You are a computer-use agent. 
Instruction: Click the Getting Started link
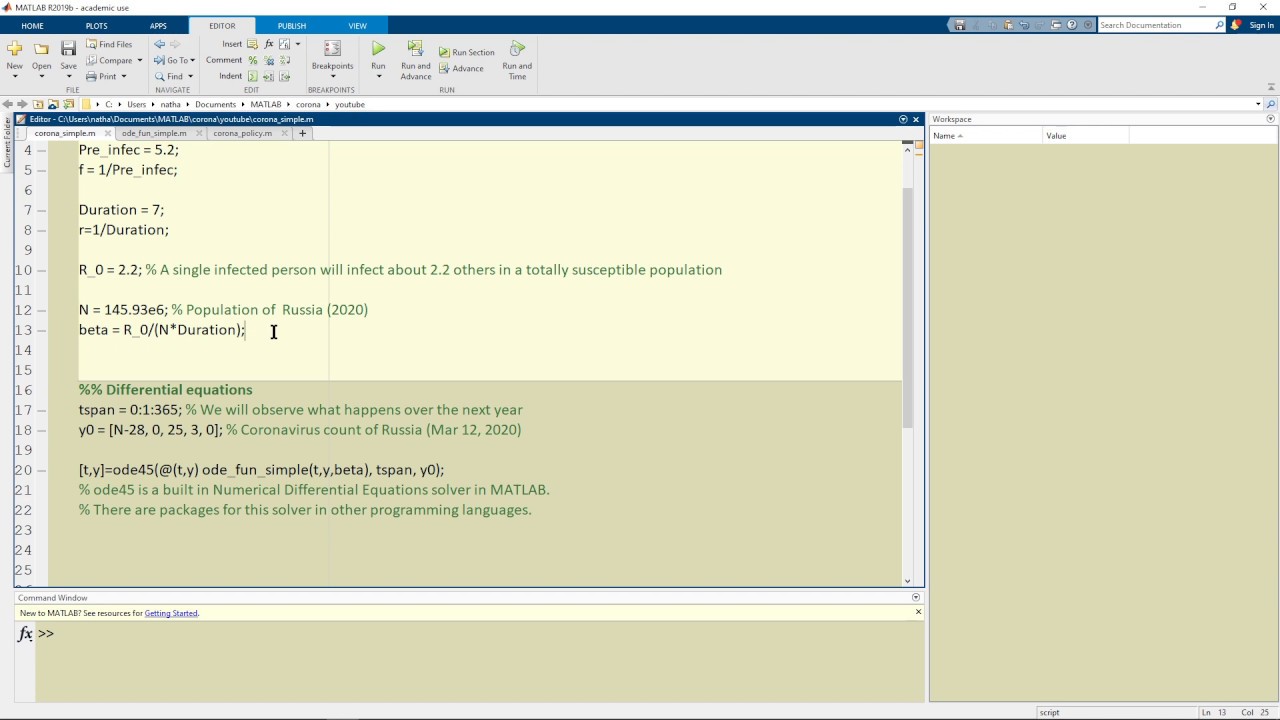171,613
